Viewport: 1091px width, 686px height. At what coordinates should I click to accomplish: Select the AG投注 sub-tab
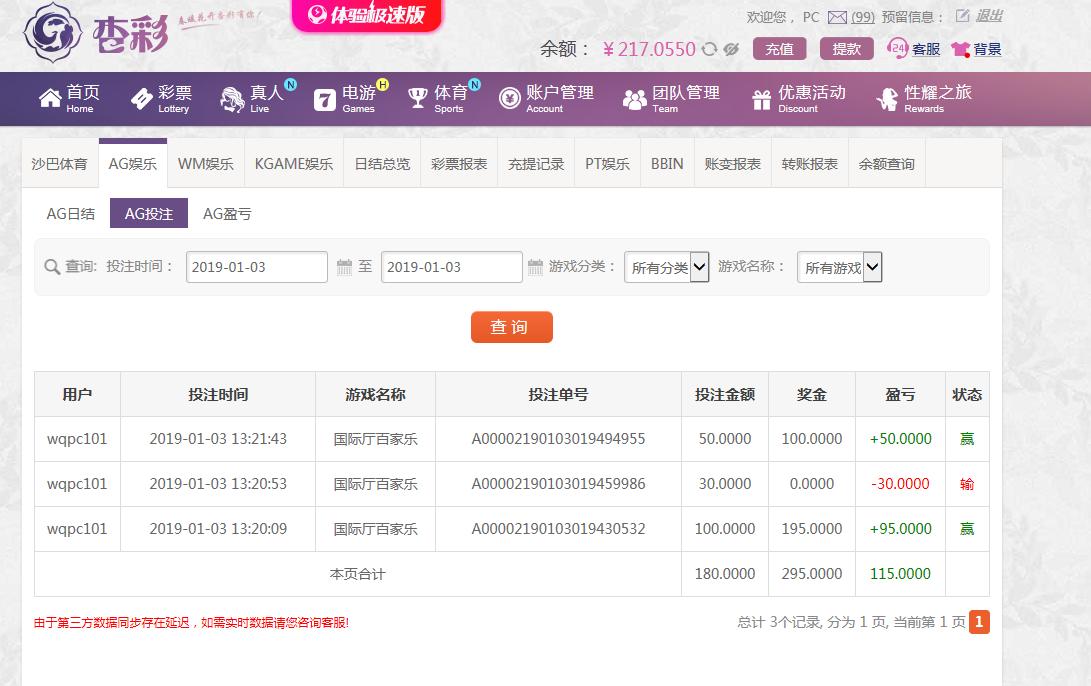[149, 214]
